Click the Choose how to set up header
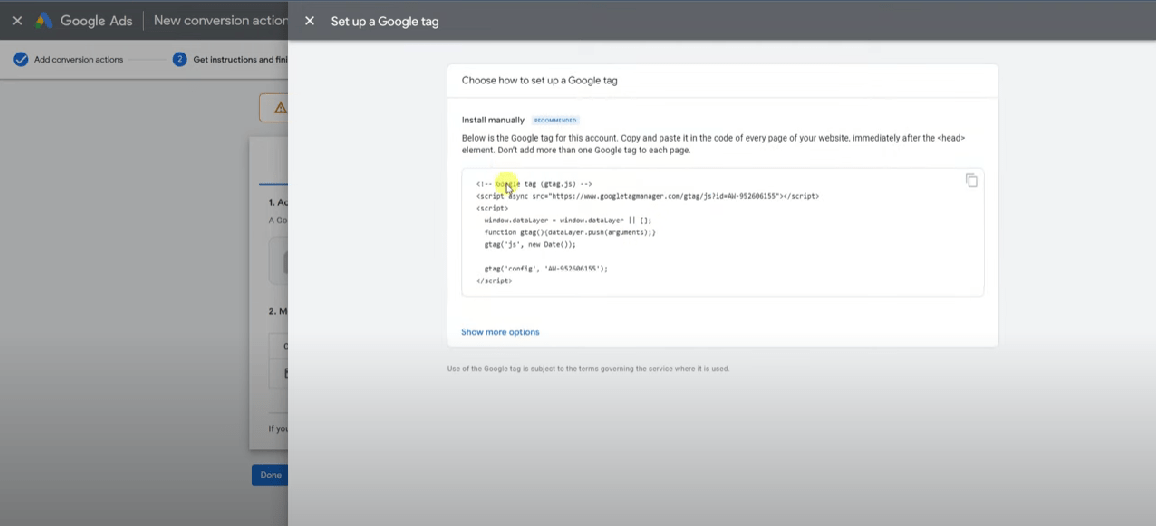1156x526 pixels. pyautogui.click(x=539, y=80)
